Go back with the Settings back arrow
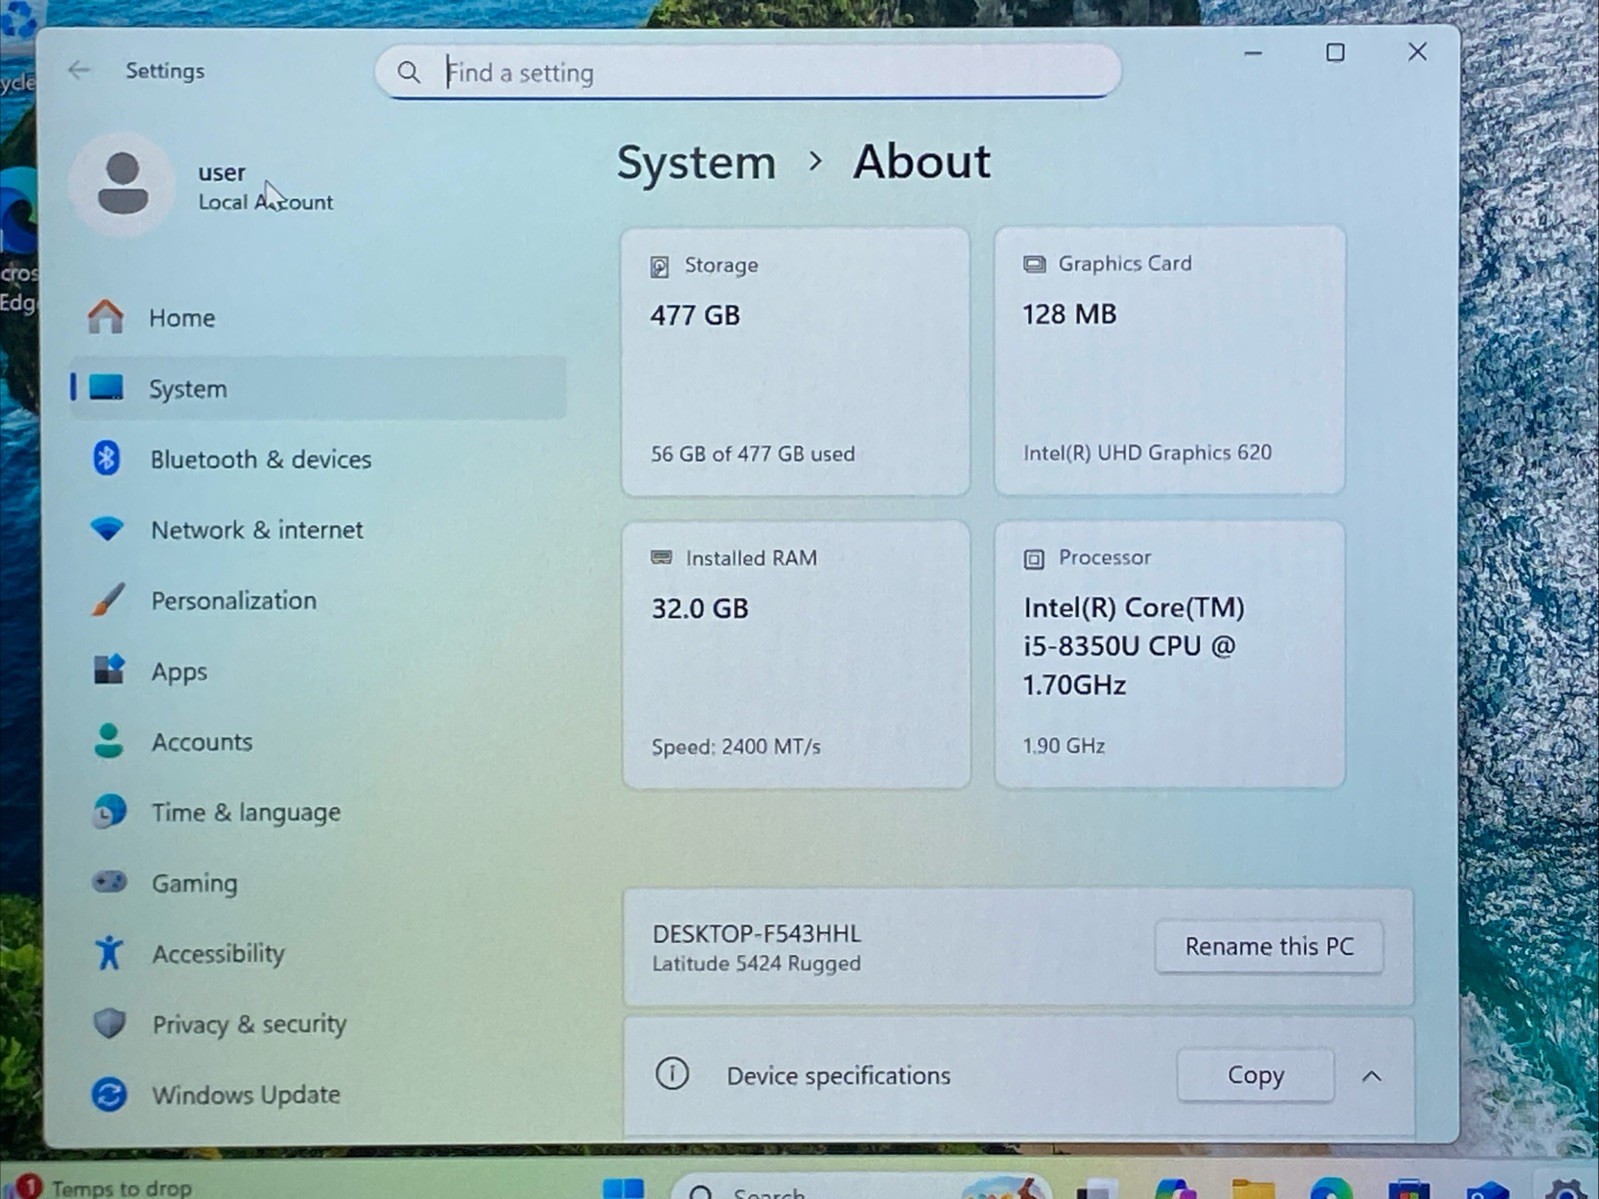This screenshot has width=1599, height=1199. click(x=79, y=70)
